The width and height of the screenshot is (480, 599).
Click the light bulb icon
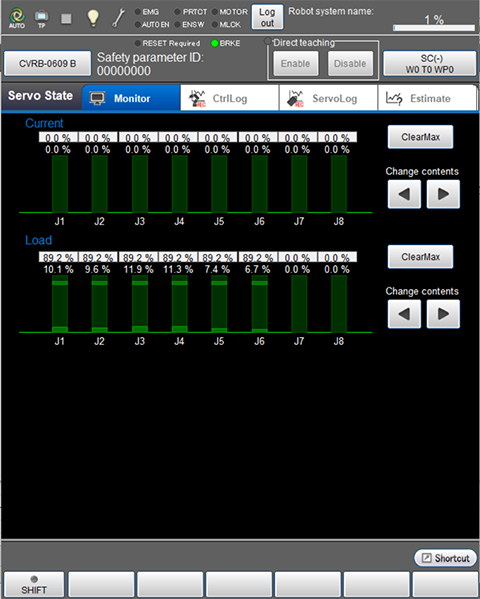[93, 18]
